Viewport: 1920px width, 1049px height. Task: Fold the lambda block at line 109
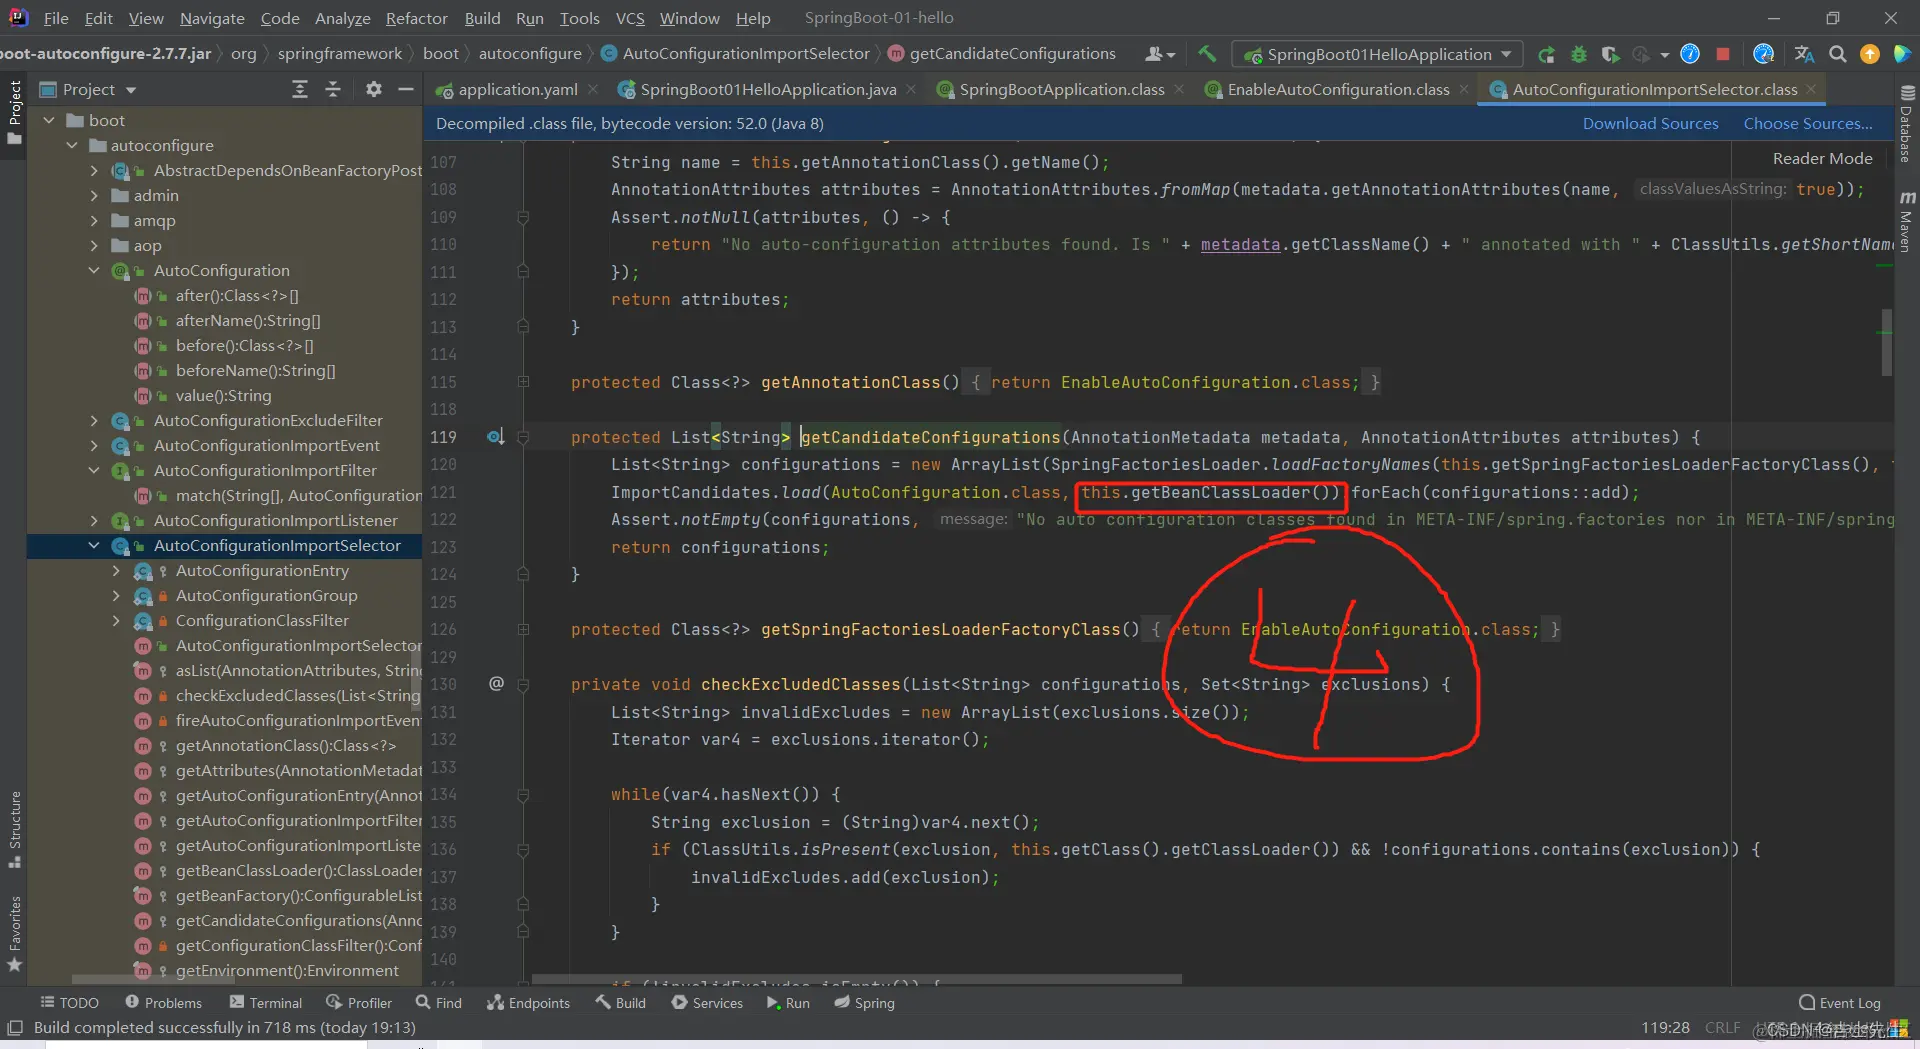(x=523, y=217)
